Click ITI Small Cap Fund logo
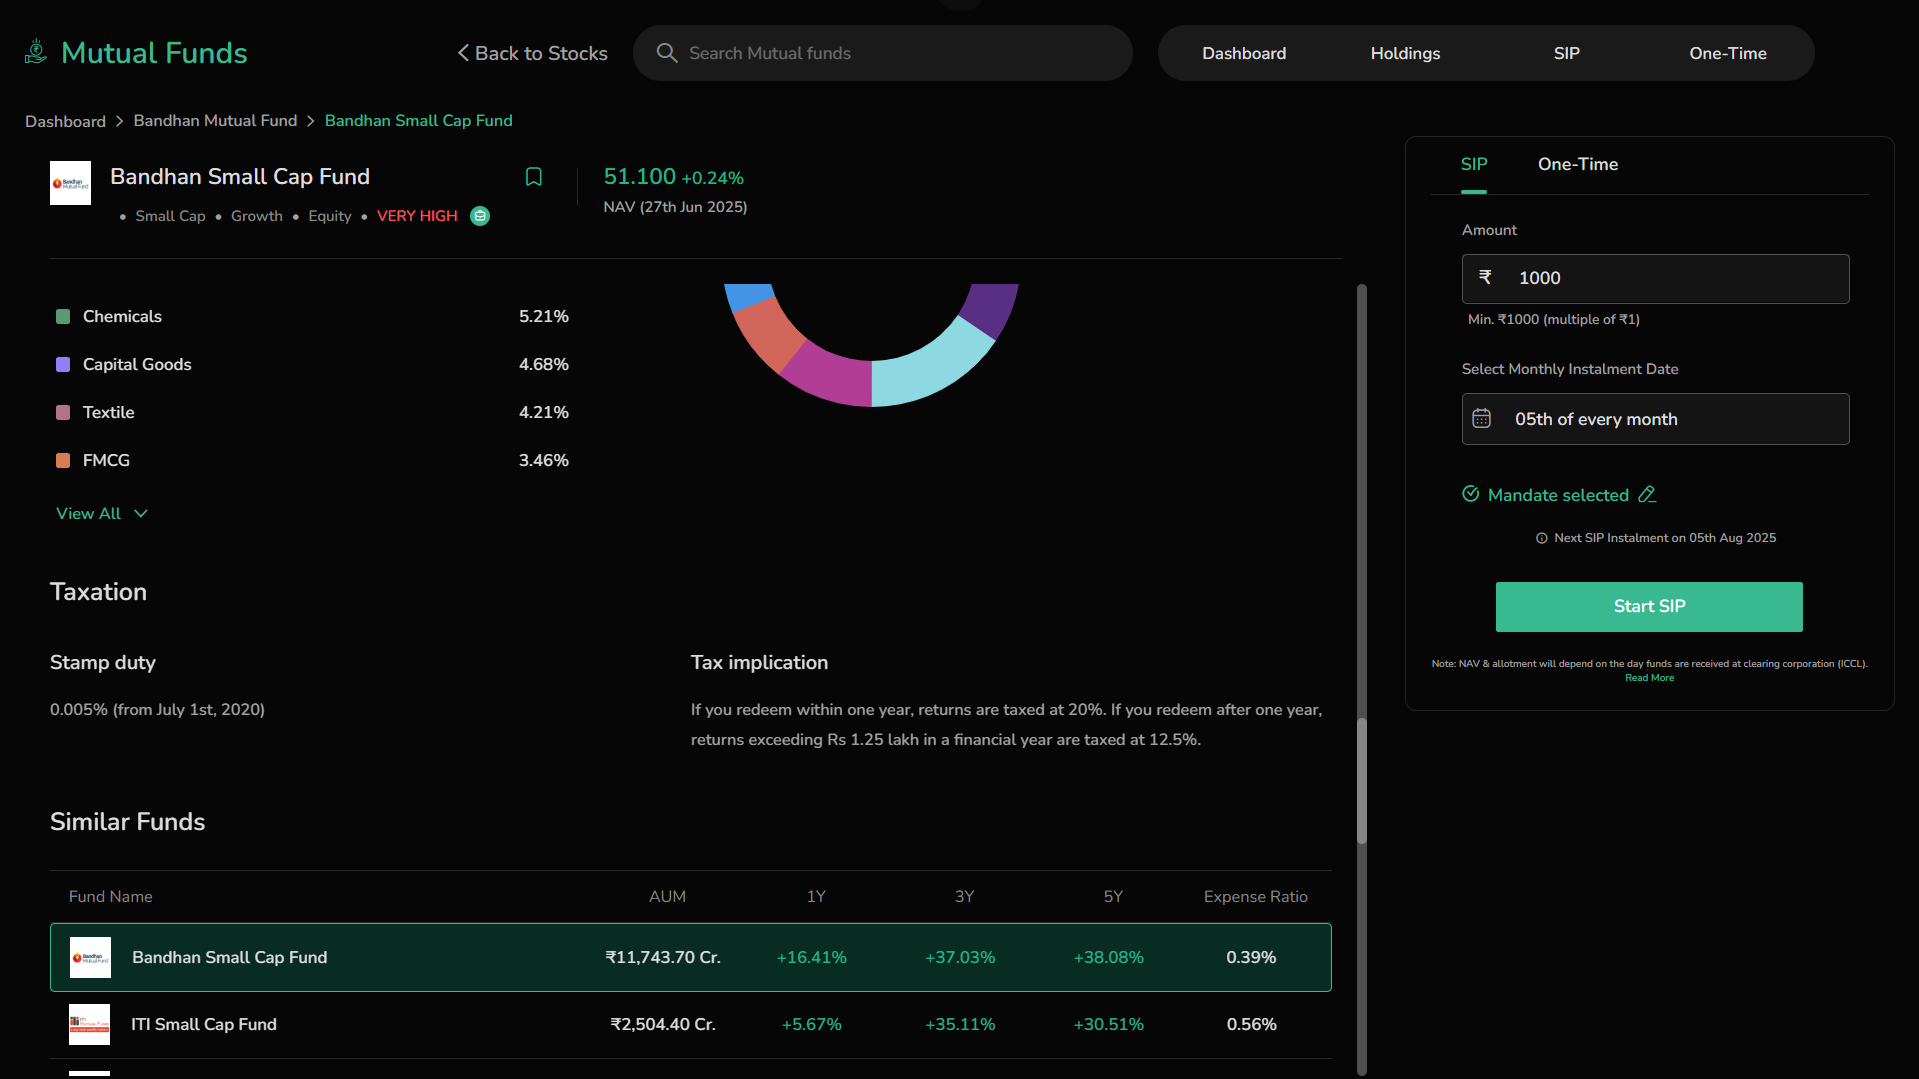Screen dimensions: 1919x1079 tap(90, 1024)
